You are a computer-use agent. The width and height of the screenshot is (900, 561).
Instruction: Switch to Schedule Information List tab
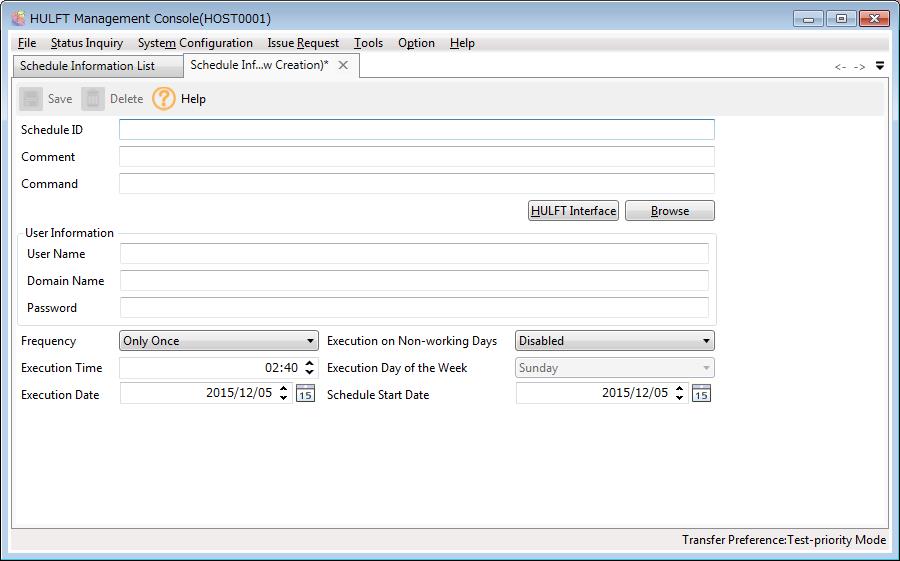(x=96, y=66)
